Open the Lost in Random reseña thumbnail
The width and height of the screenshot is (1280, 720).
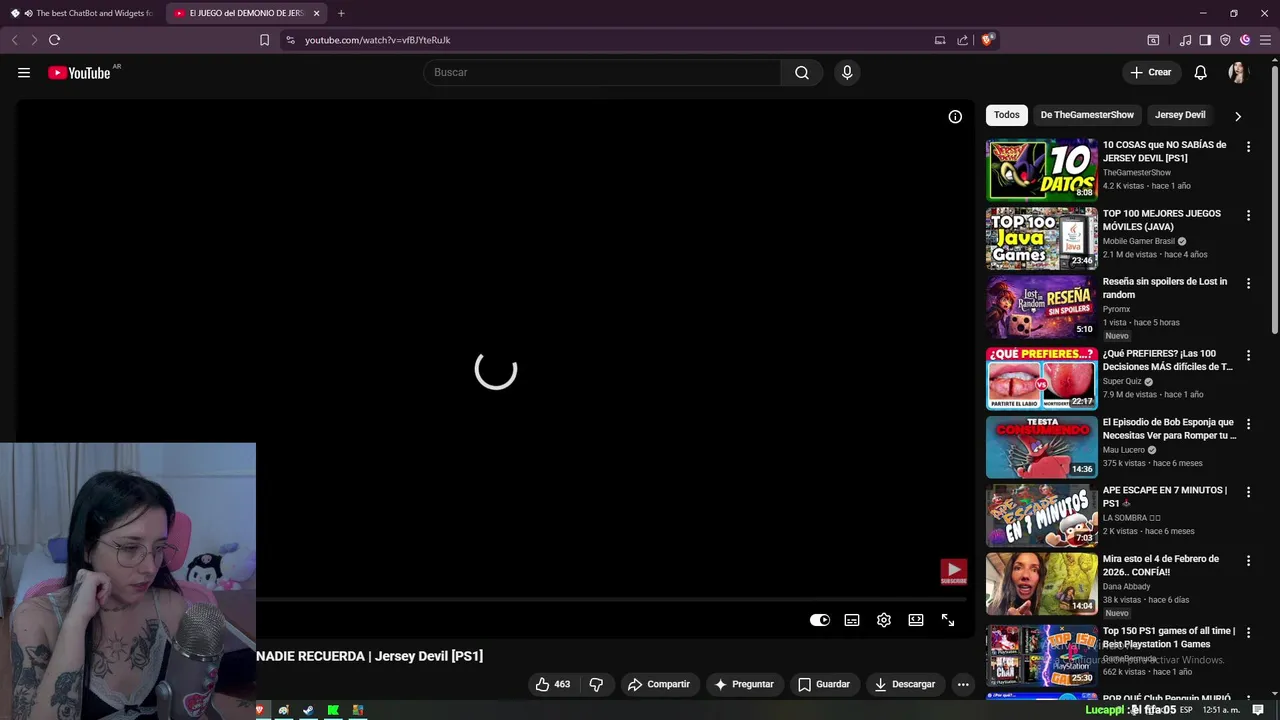(x=1041, y=307)
